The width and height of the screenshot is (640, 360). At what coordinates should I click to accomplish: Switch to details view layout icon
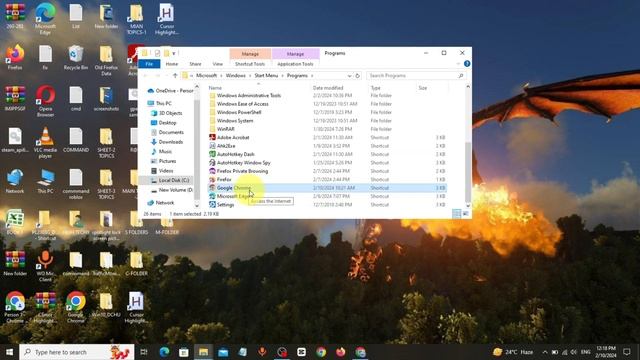456,213
